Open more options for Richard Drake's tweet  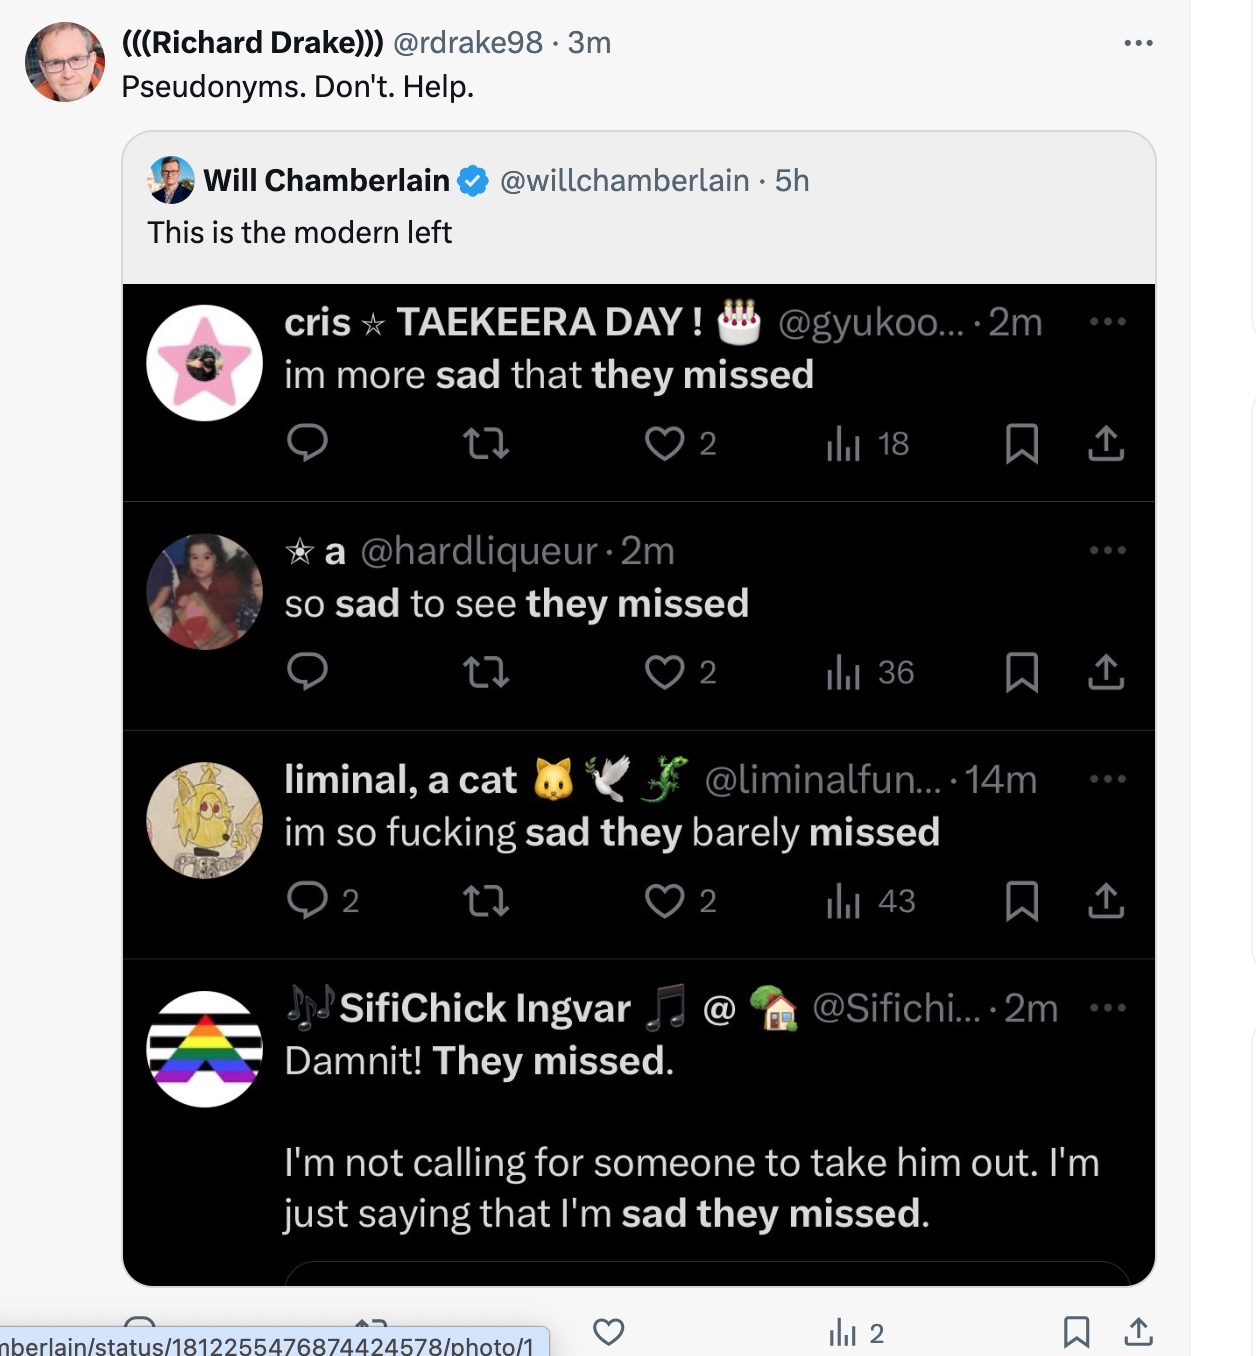pyautogui.click(x=1138, y=43)
